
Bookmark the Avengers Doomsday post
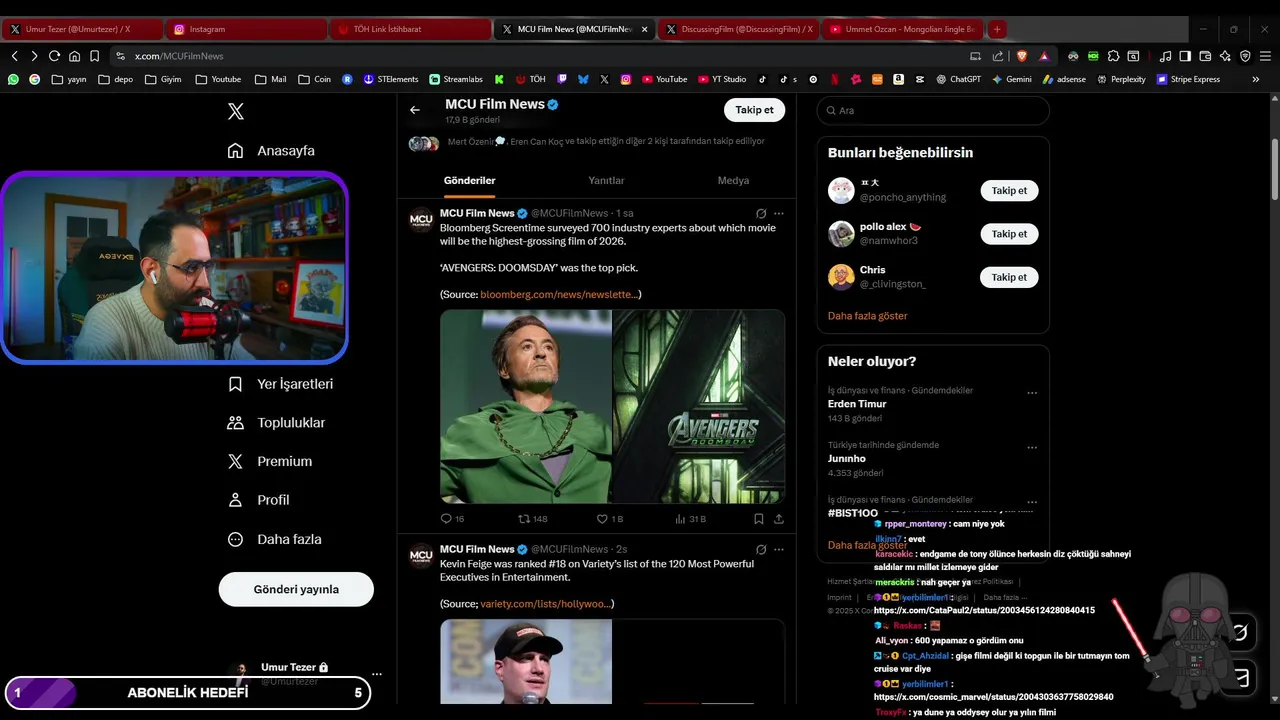tap(759, 519)
